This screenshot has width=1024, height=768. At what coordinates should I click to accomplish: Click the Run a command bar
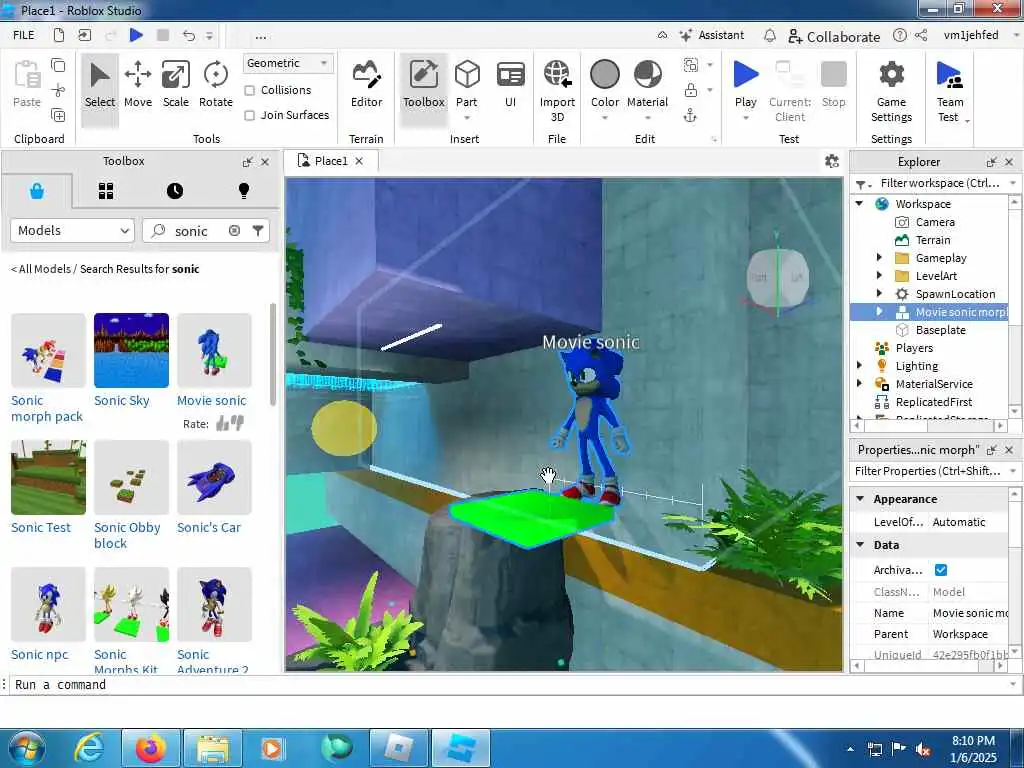tap(509, 684)
